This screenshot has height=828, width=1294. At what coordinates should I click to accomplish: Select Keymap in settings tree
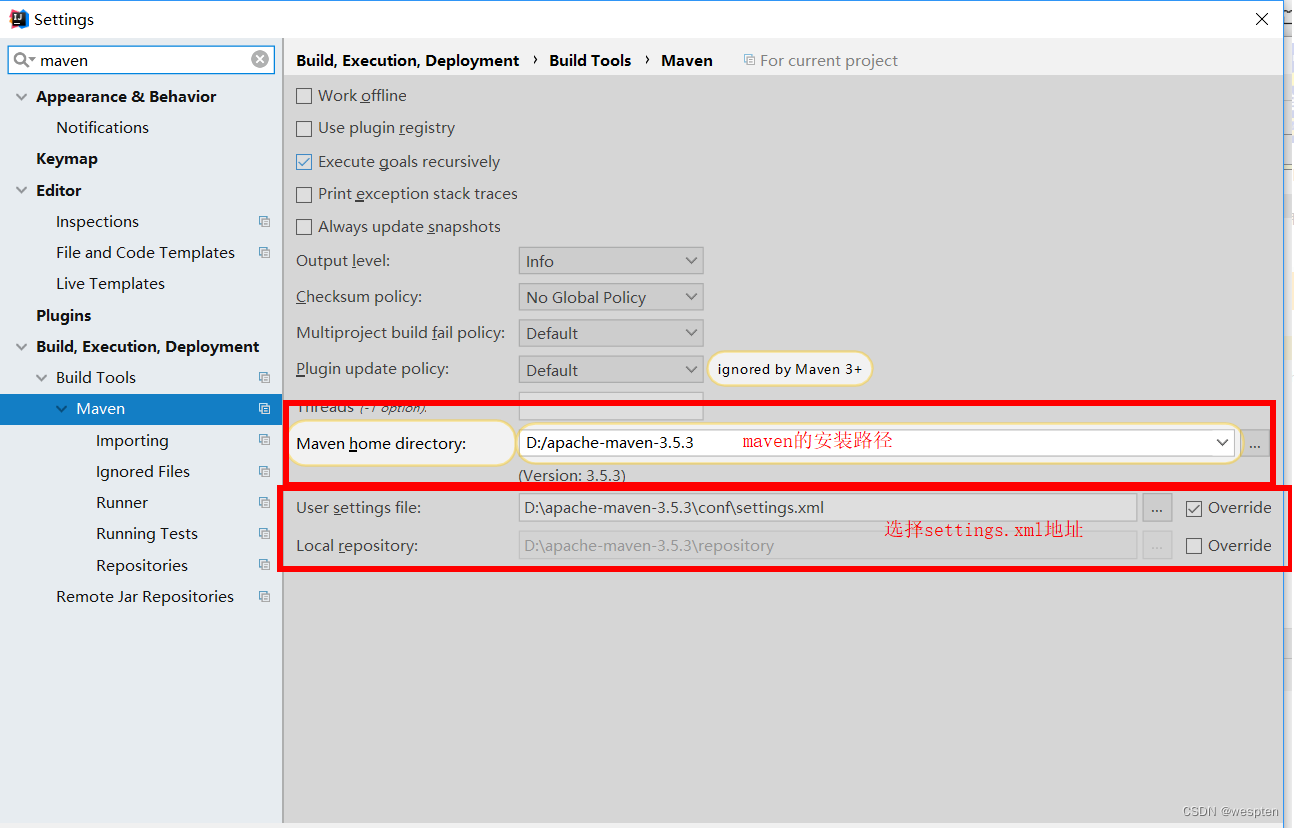coord(67,159)
